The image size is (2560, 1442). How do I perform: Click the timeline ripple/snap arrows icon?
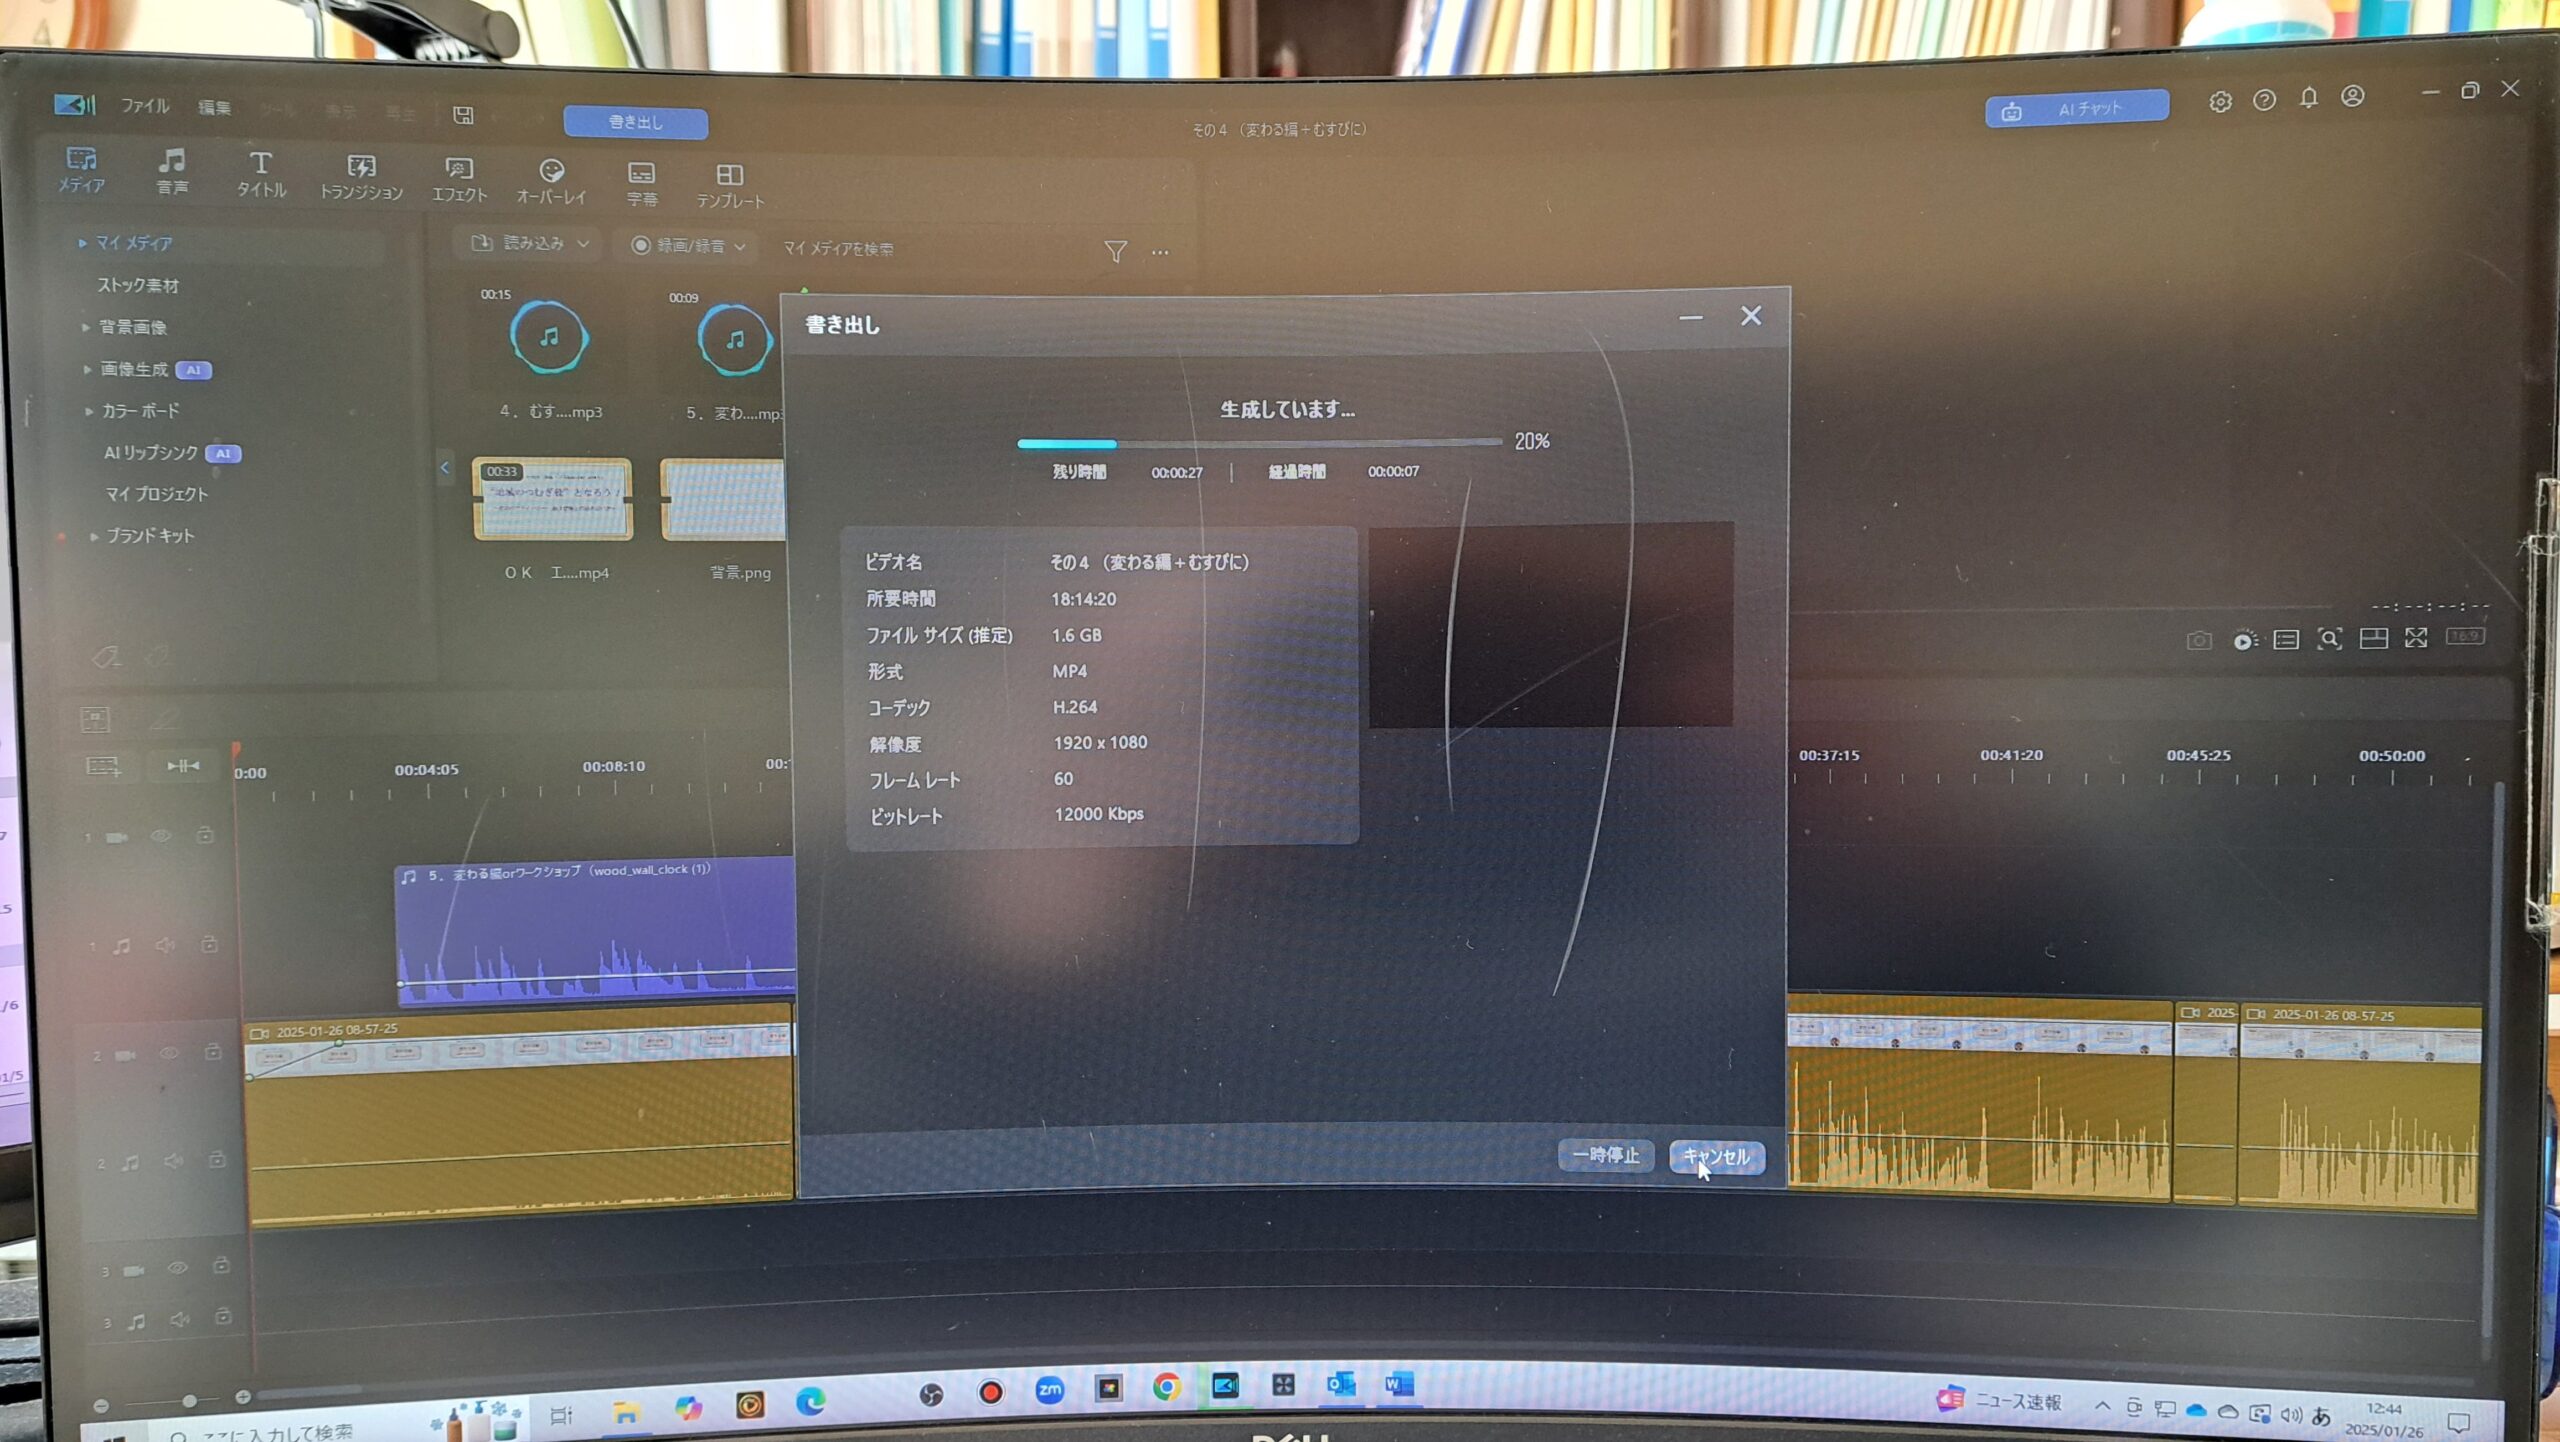[183, 766]
